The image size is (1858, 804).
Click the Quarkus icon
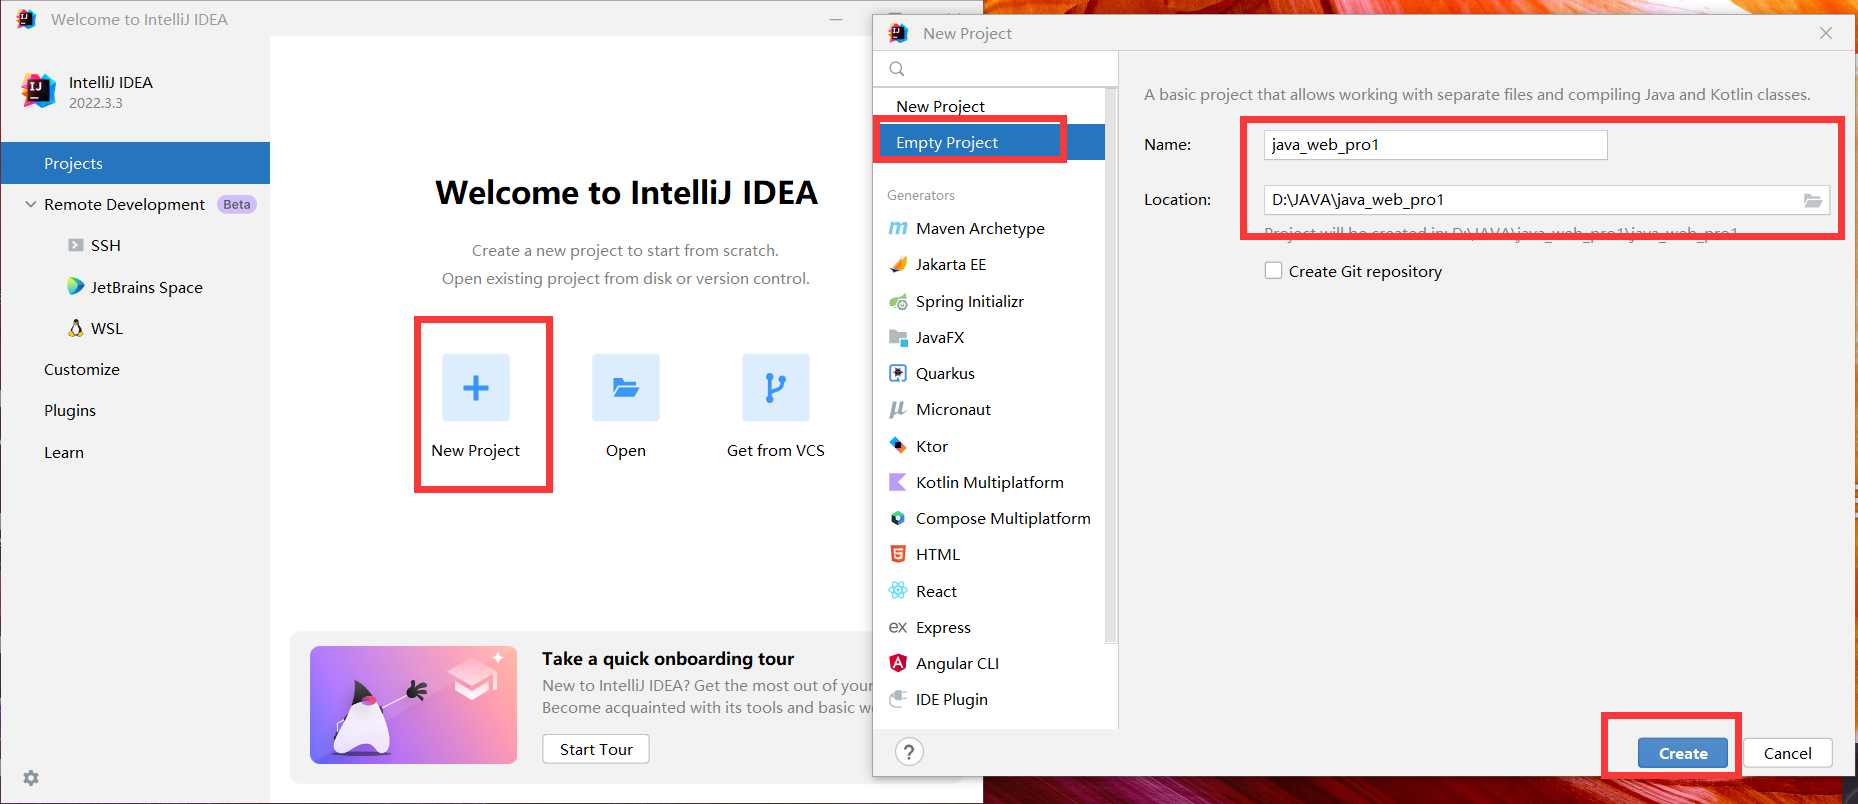898,373
